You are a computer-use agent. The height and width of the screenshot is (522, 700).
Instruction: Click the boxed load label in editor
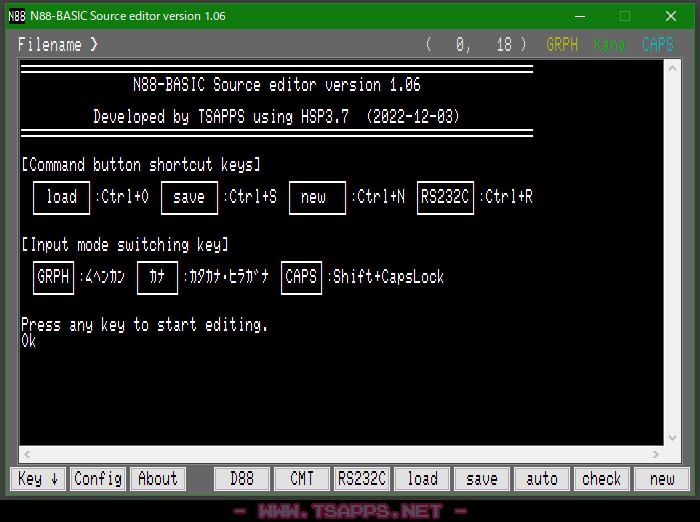[62, 198]
